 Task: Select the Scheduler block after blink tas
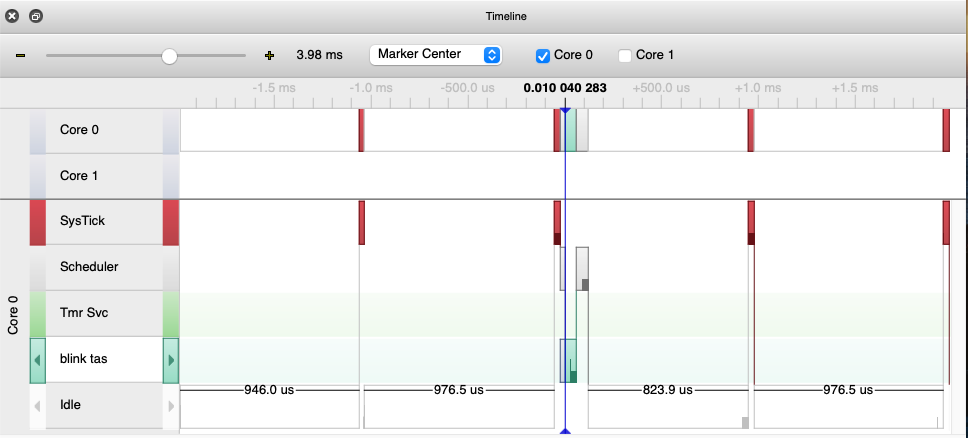coord(582,269)
